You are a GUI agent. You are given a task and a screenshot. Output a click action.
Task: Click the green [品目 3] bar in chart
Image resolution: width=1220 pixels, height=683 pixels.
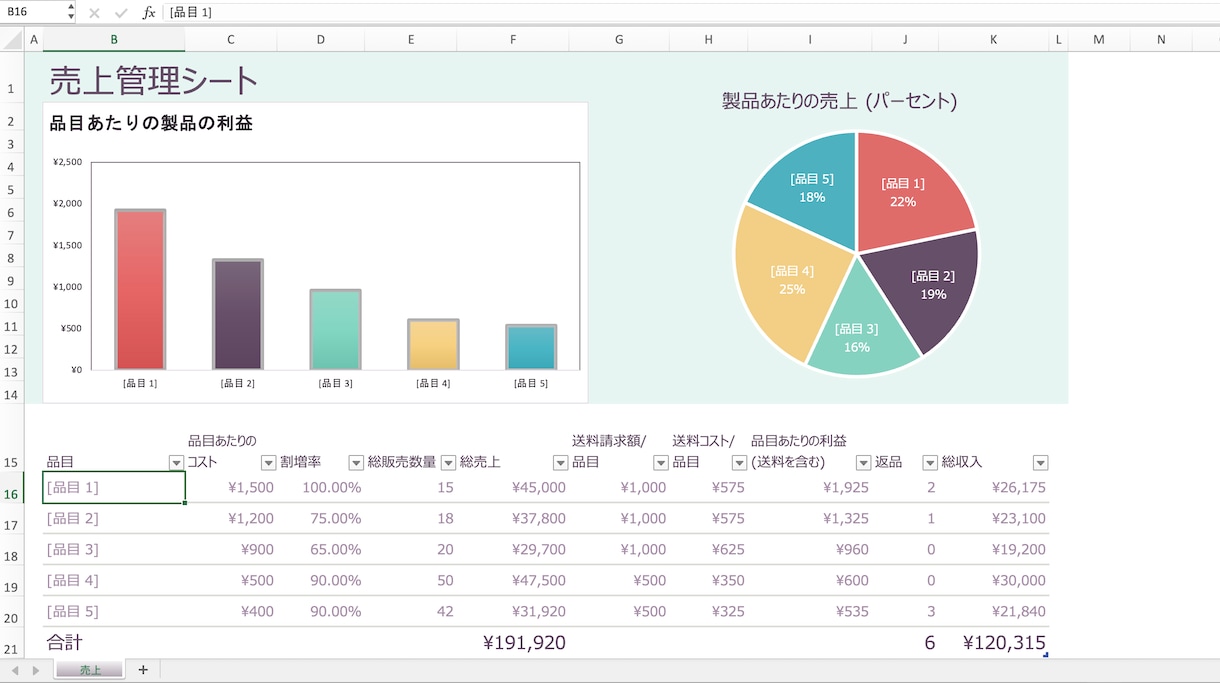335,330
